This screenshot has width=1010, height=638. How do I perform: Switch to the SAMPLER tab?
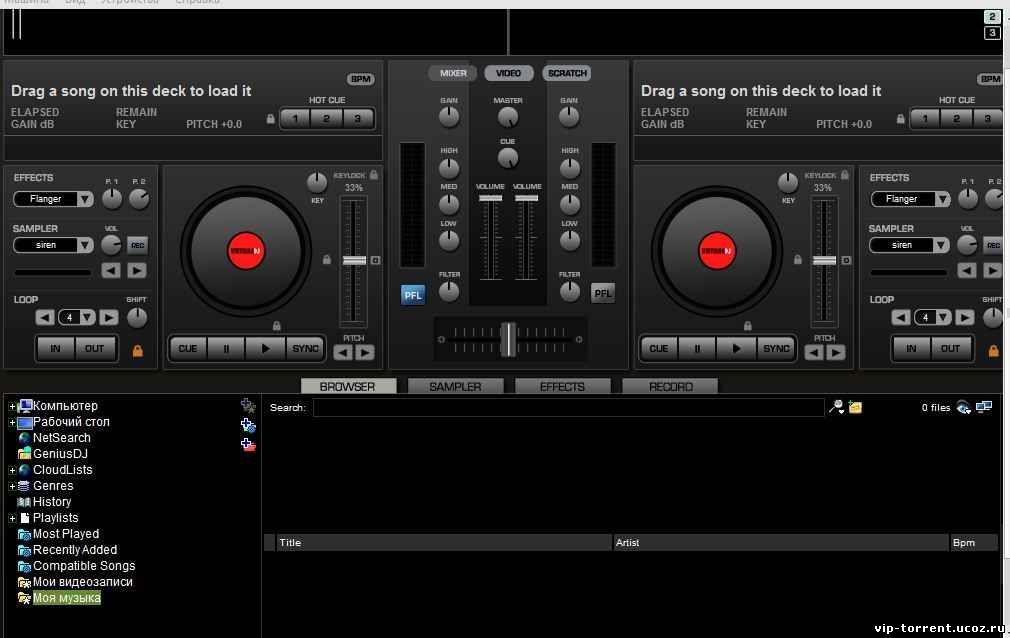(455, 386)
